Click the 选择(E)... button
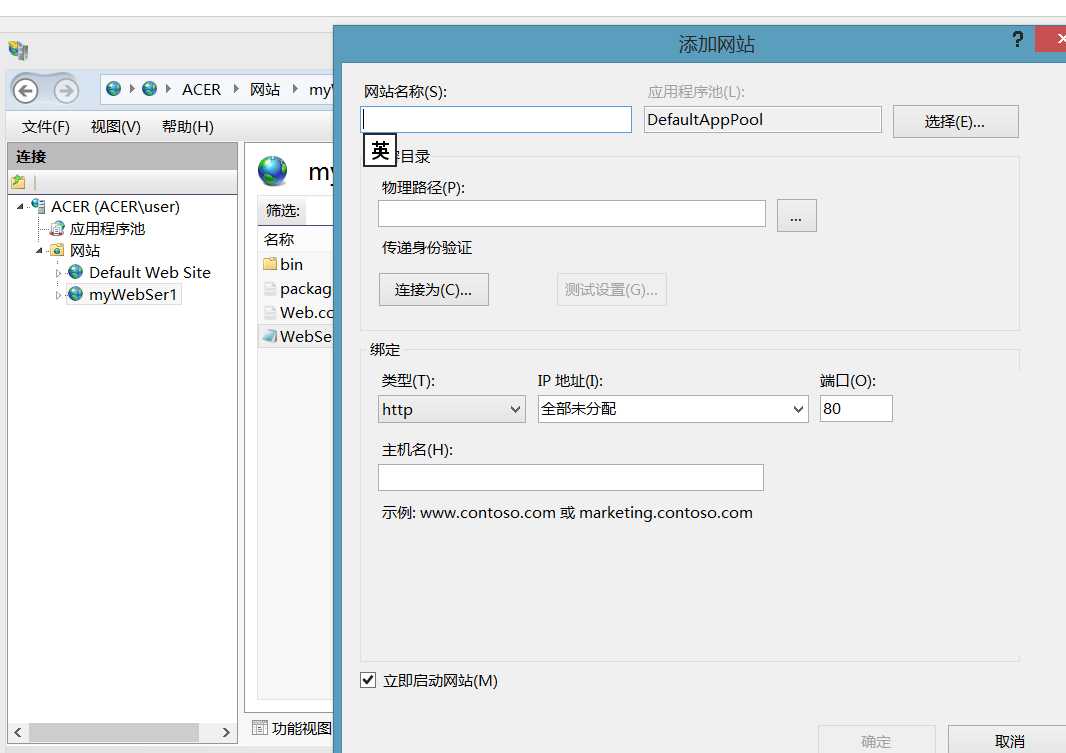 click(x=955, y=122)
